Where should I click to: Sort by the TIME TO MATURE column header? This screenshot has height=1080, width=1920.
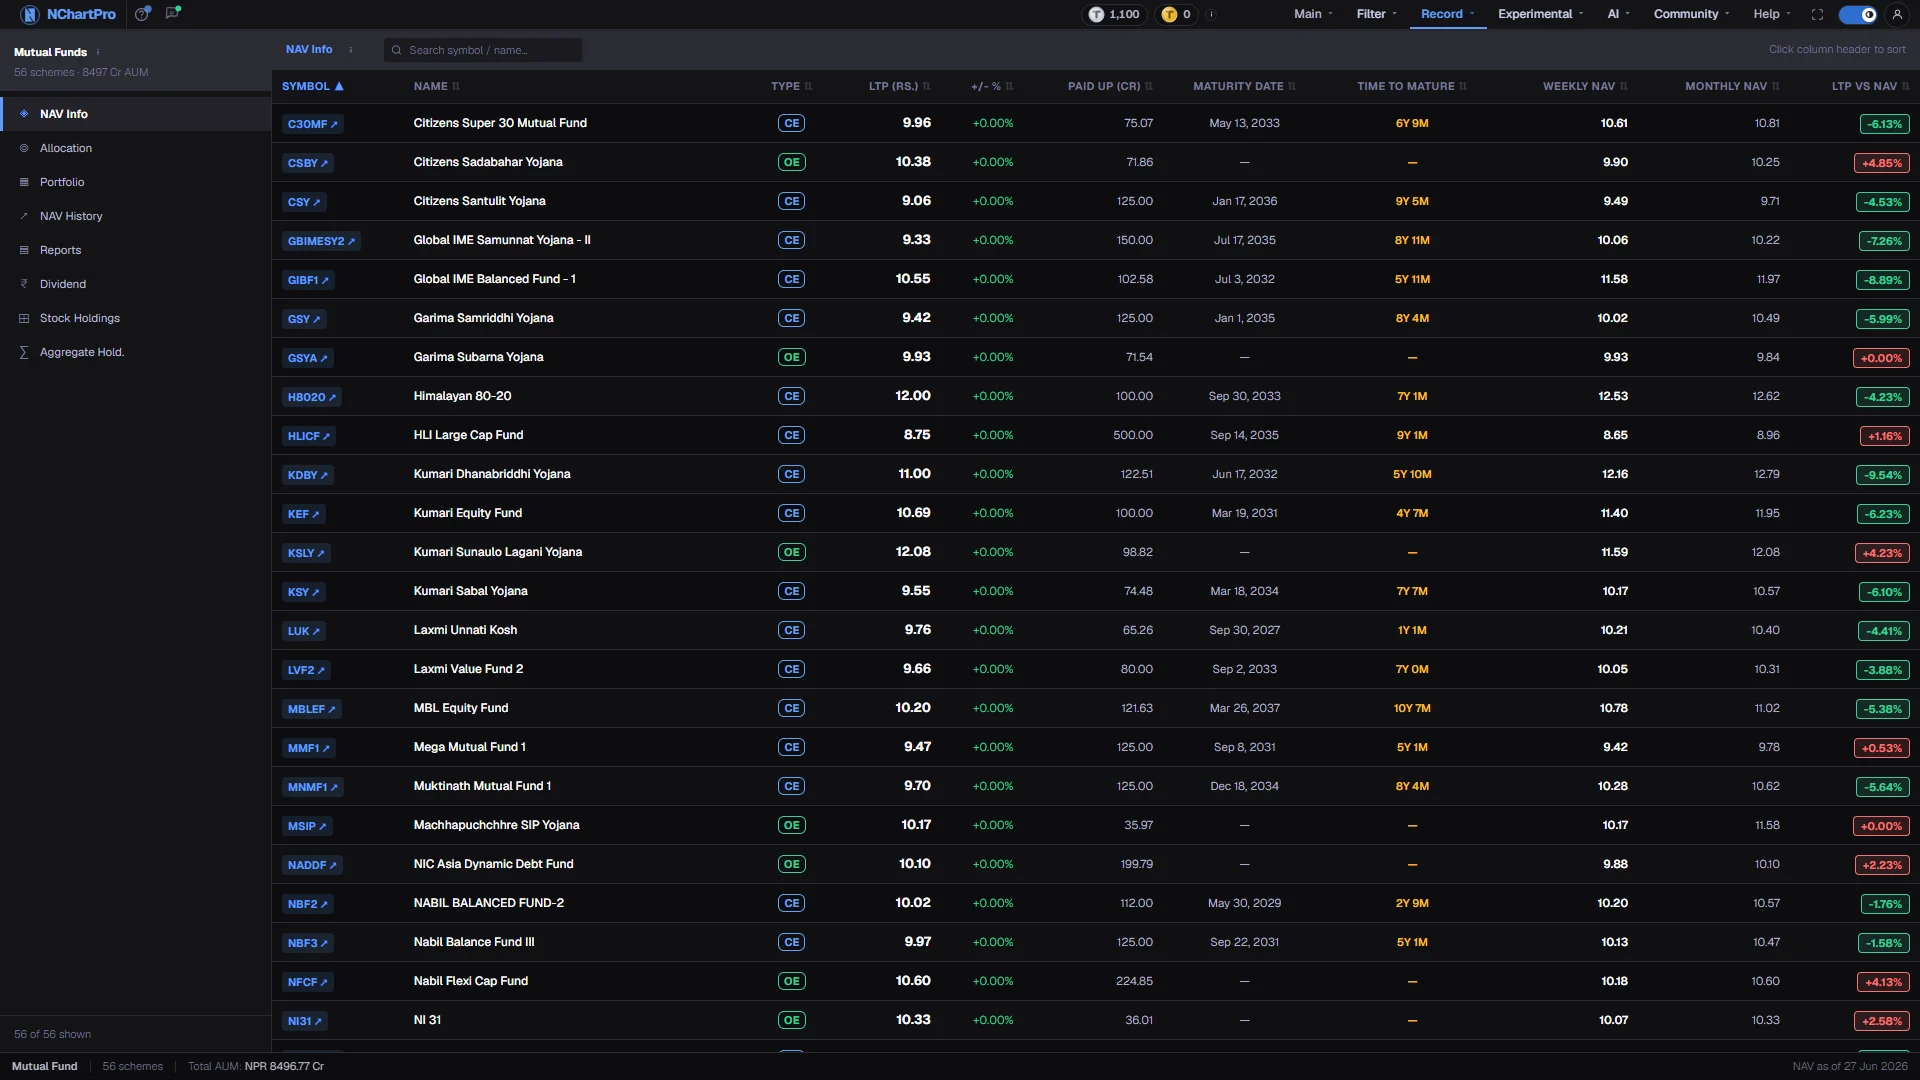(1411, 87)
